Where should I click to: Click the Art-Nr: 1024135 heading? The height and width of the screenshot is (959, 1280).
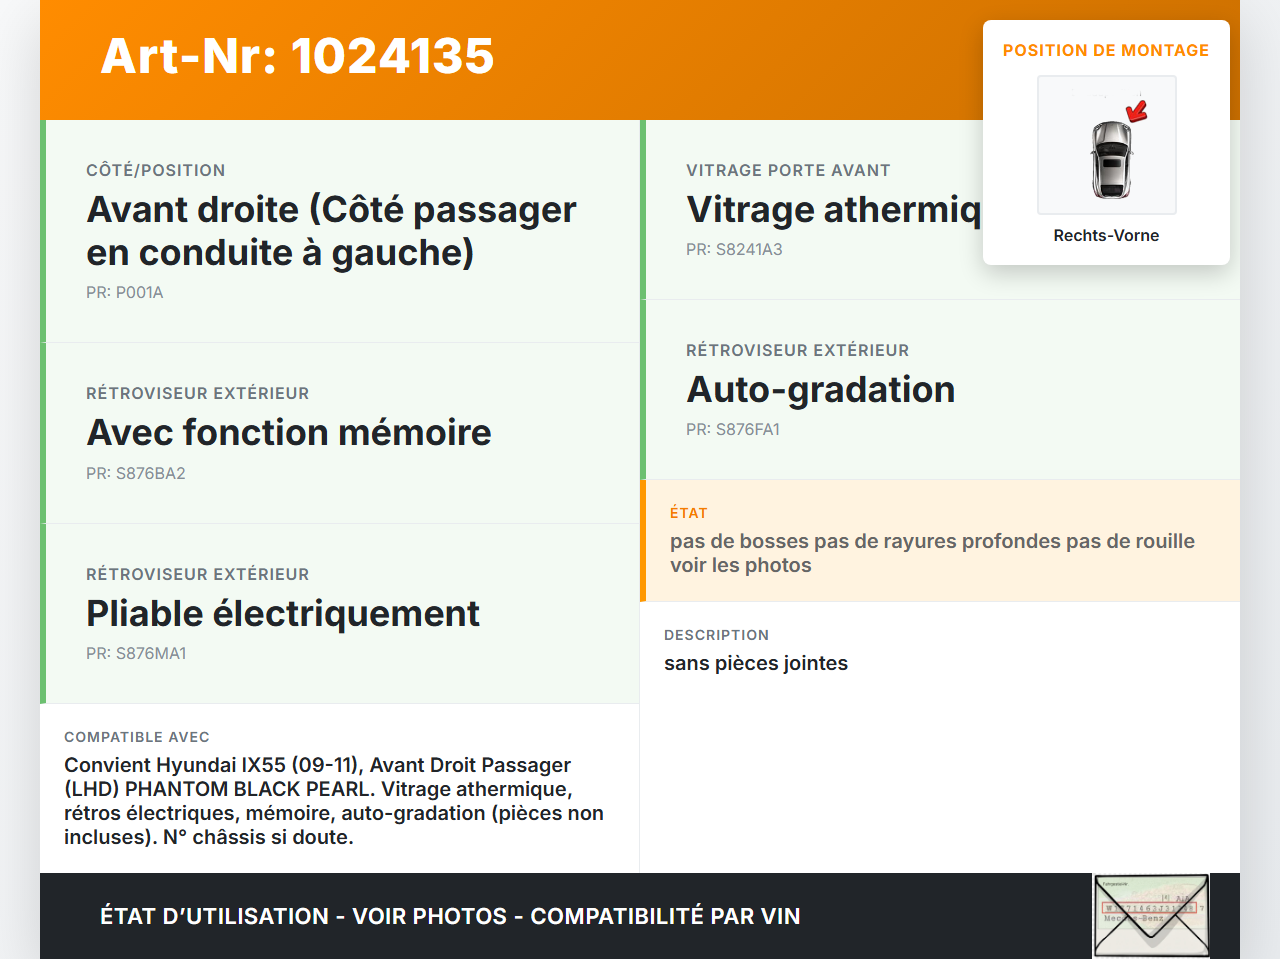[297, 56]
